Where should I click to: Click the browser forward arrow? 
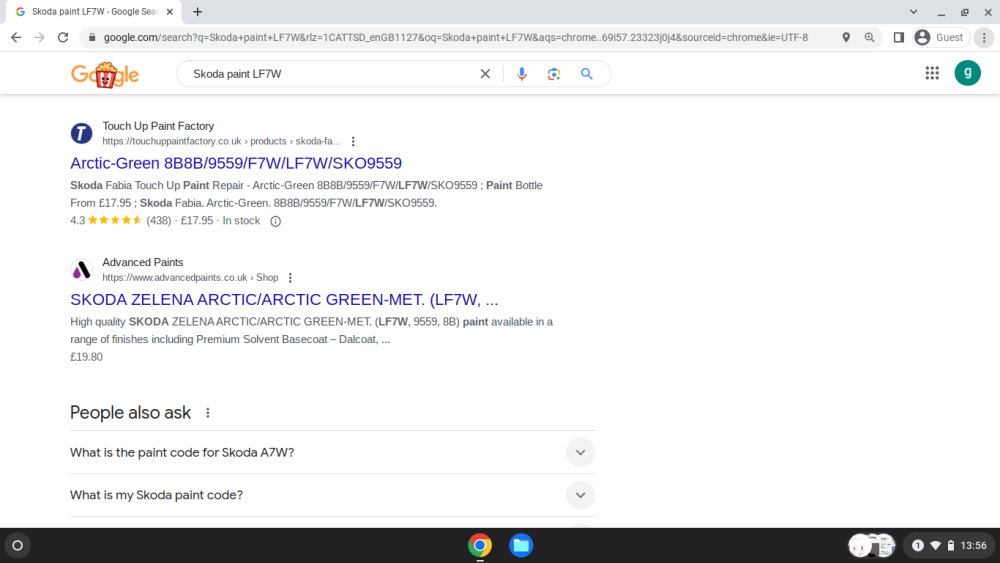40,38
